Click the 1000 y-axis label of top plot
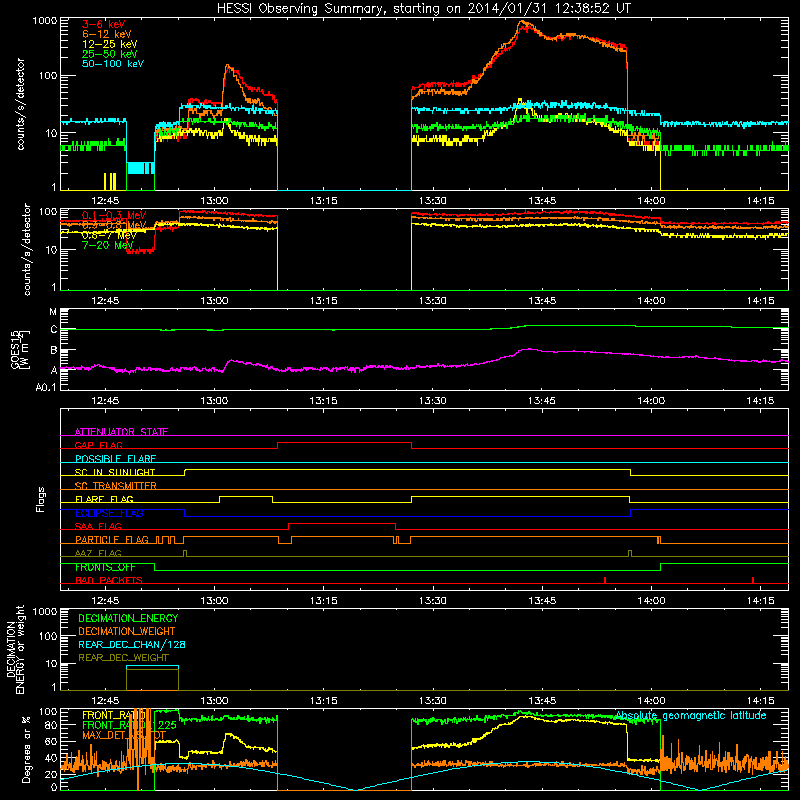This screenshot has height=800, width=800. 45,21
